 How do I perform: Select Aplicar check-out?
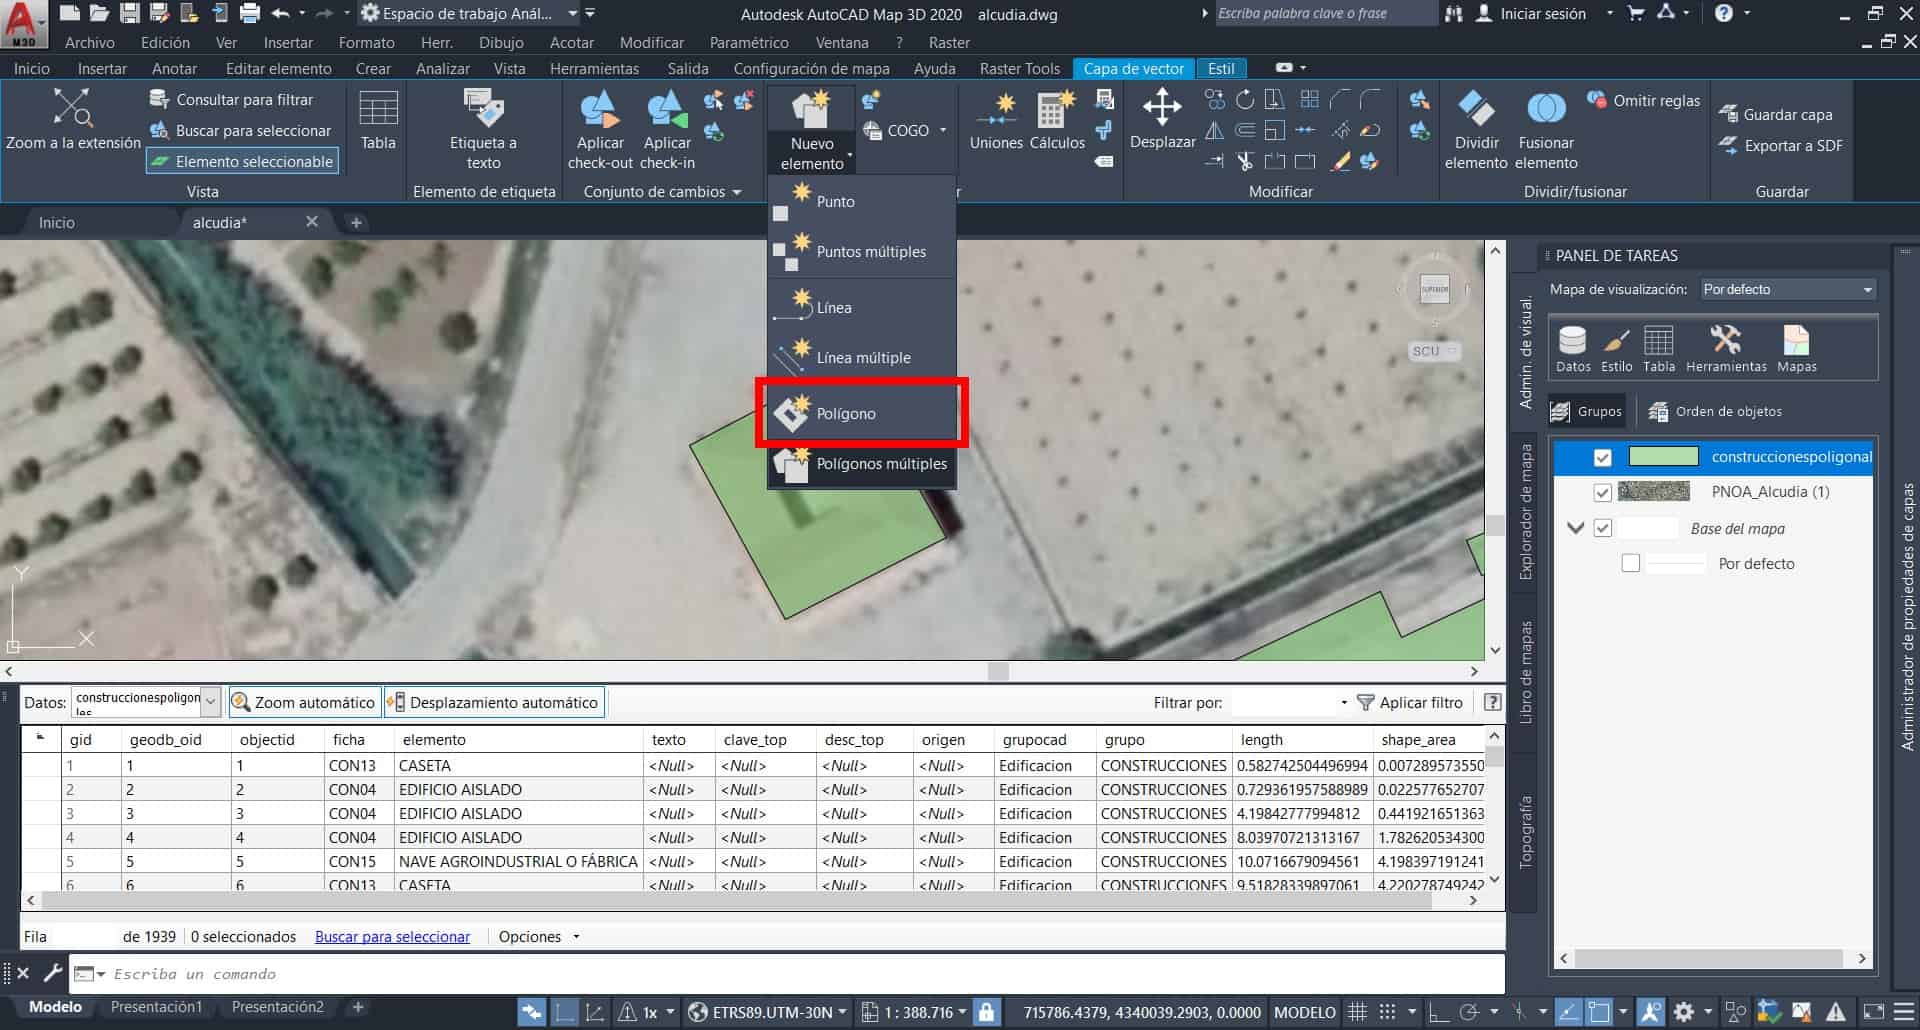(x=599, y=128)
